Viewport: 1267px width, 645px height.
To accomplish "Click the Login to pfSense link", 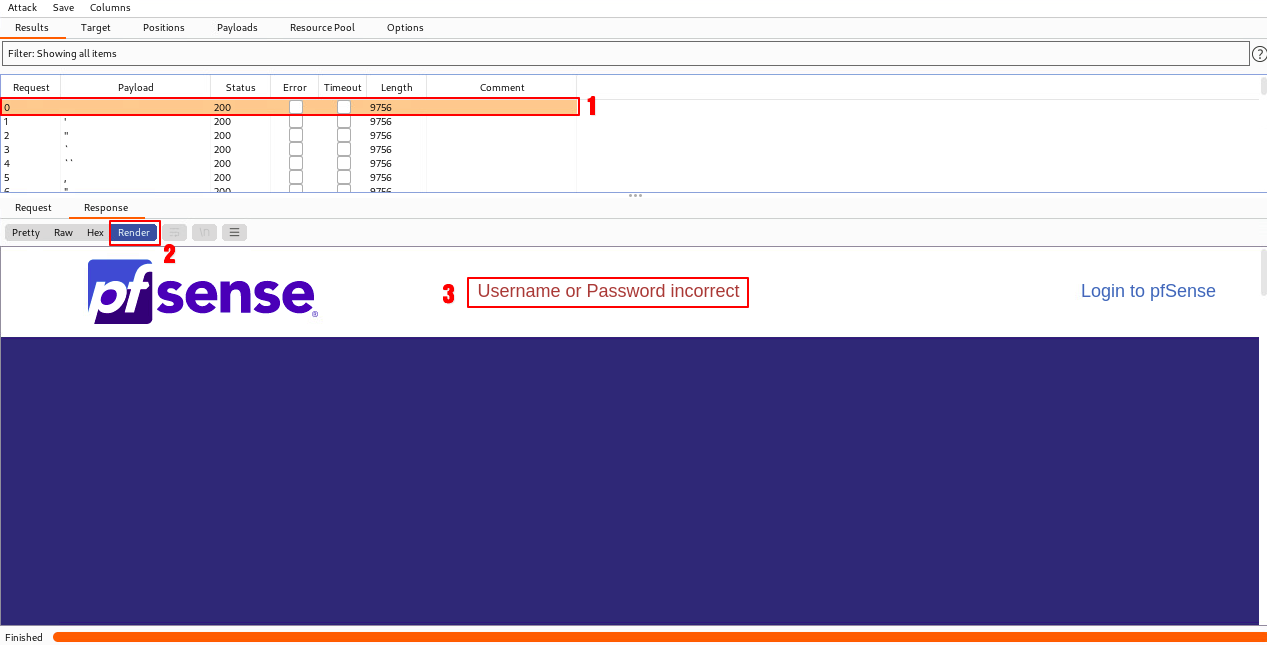I will click(x=1148, y=291).
